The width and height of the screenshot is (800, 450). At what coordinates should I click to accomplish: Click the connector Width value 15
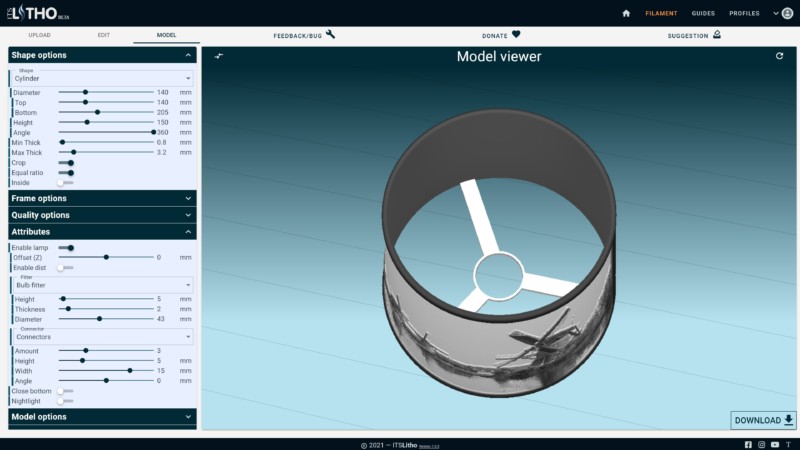161,371
